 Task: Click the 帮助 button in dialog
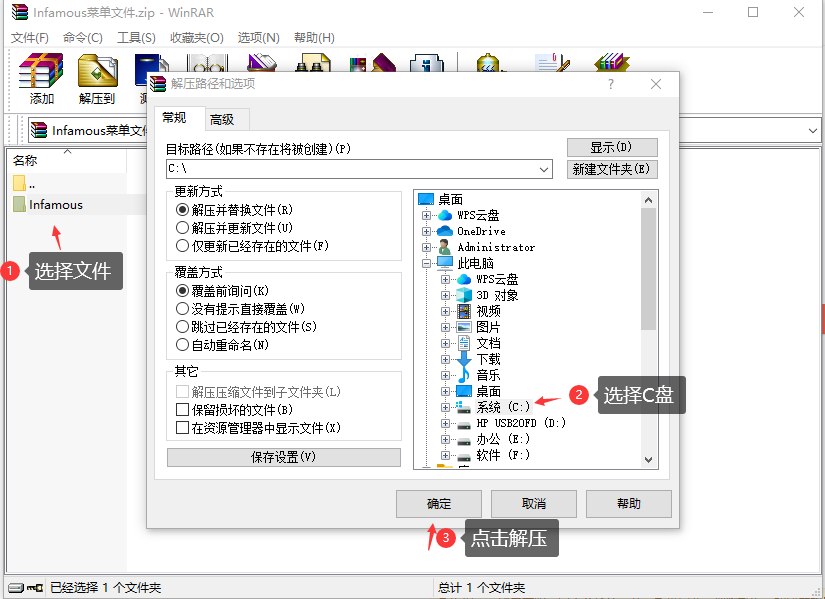(629, 504)
